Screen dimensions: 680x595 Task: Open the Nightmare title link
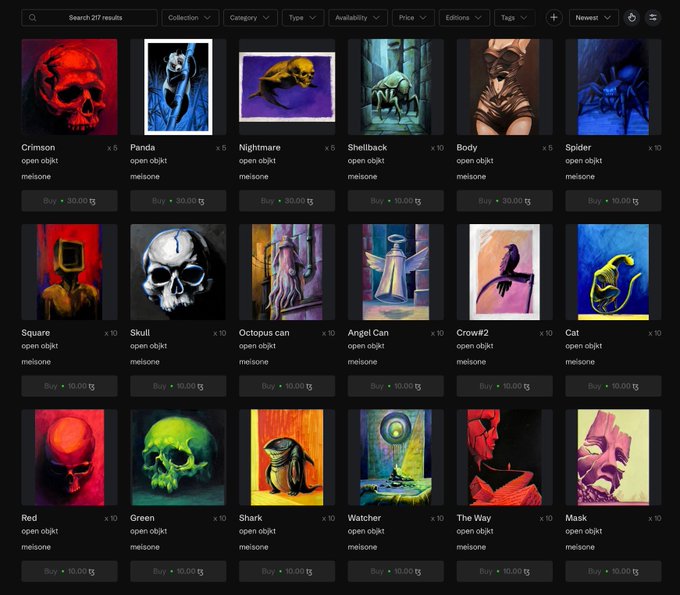click(x=260, y=147)
